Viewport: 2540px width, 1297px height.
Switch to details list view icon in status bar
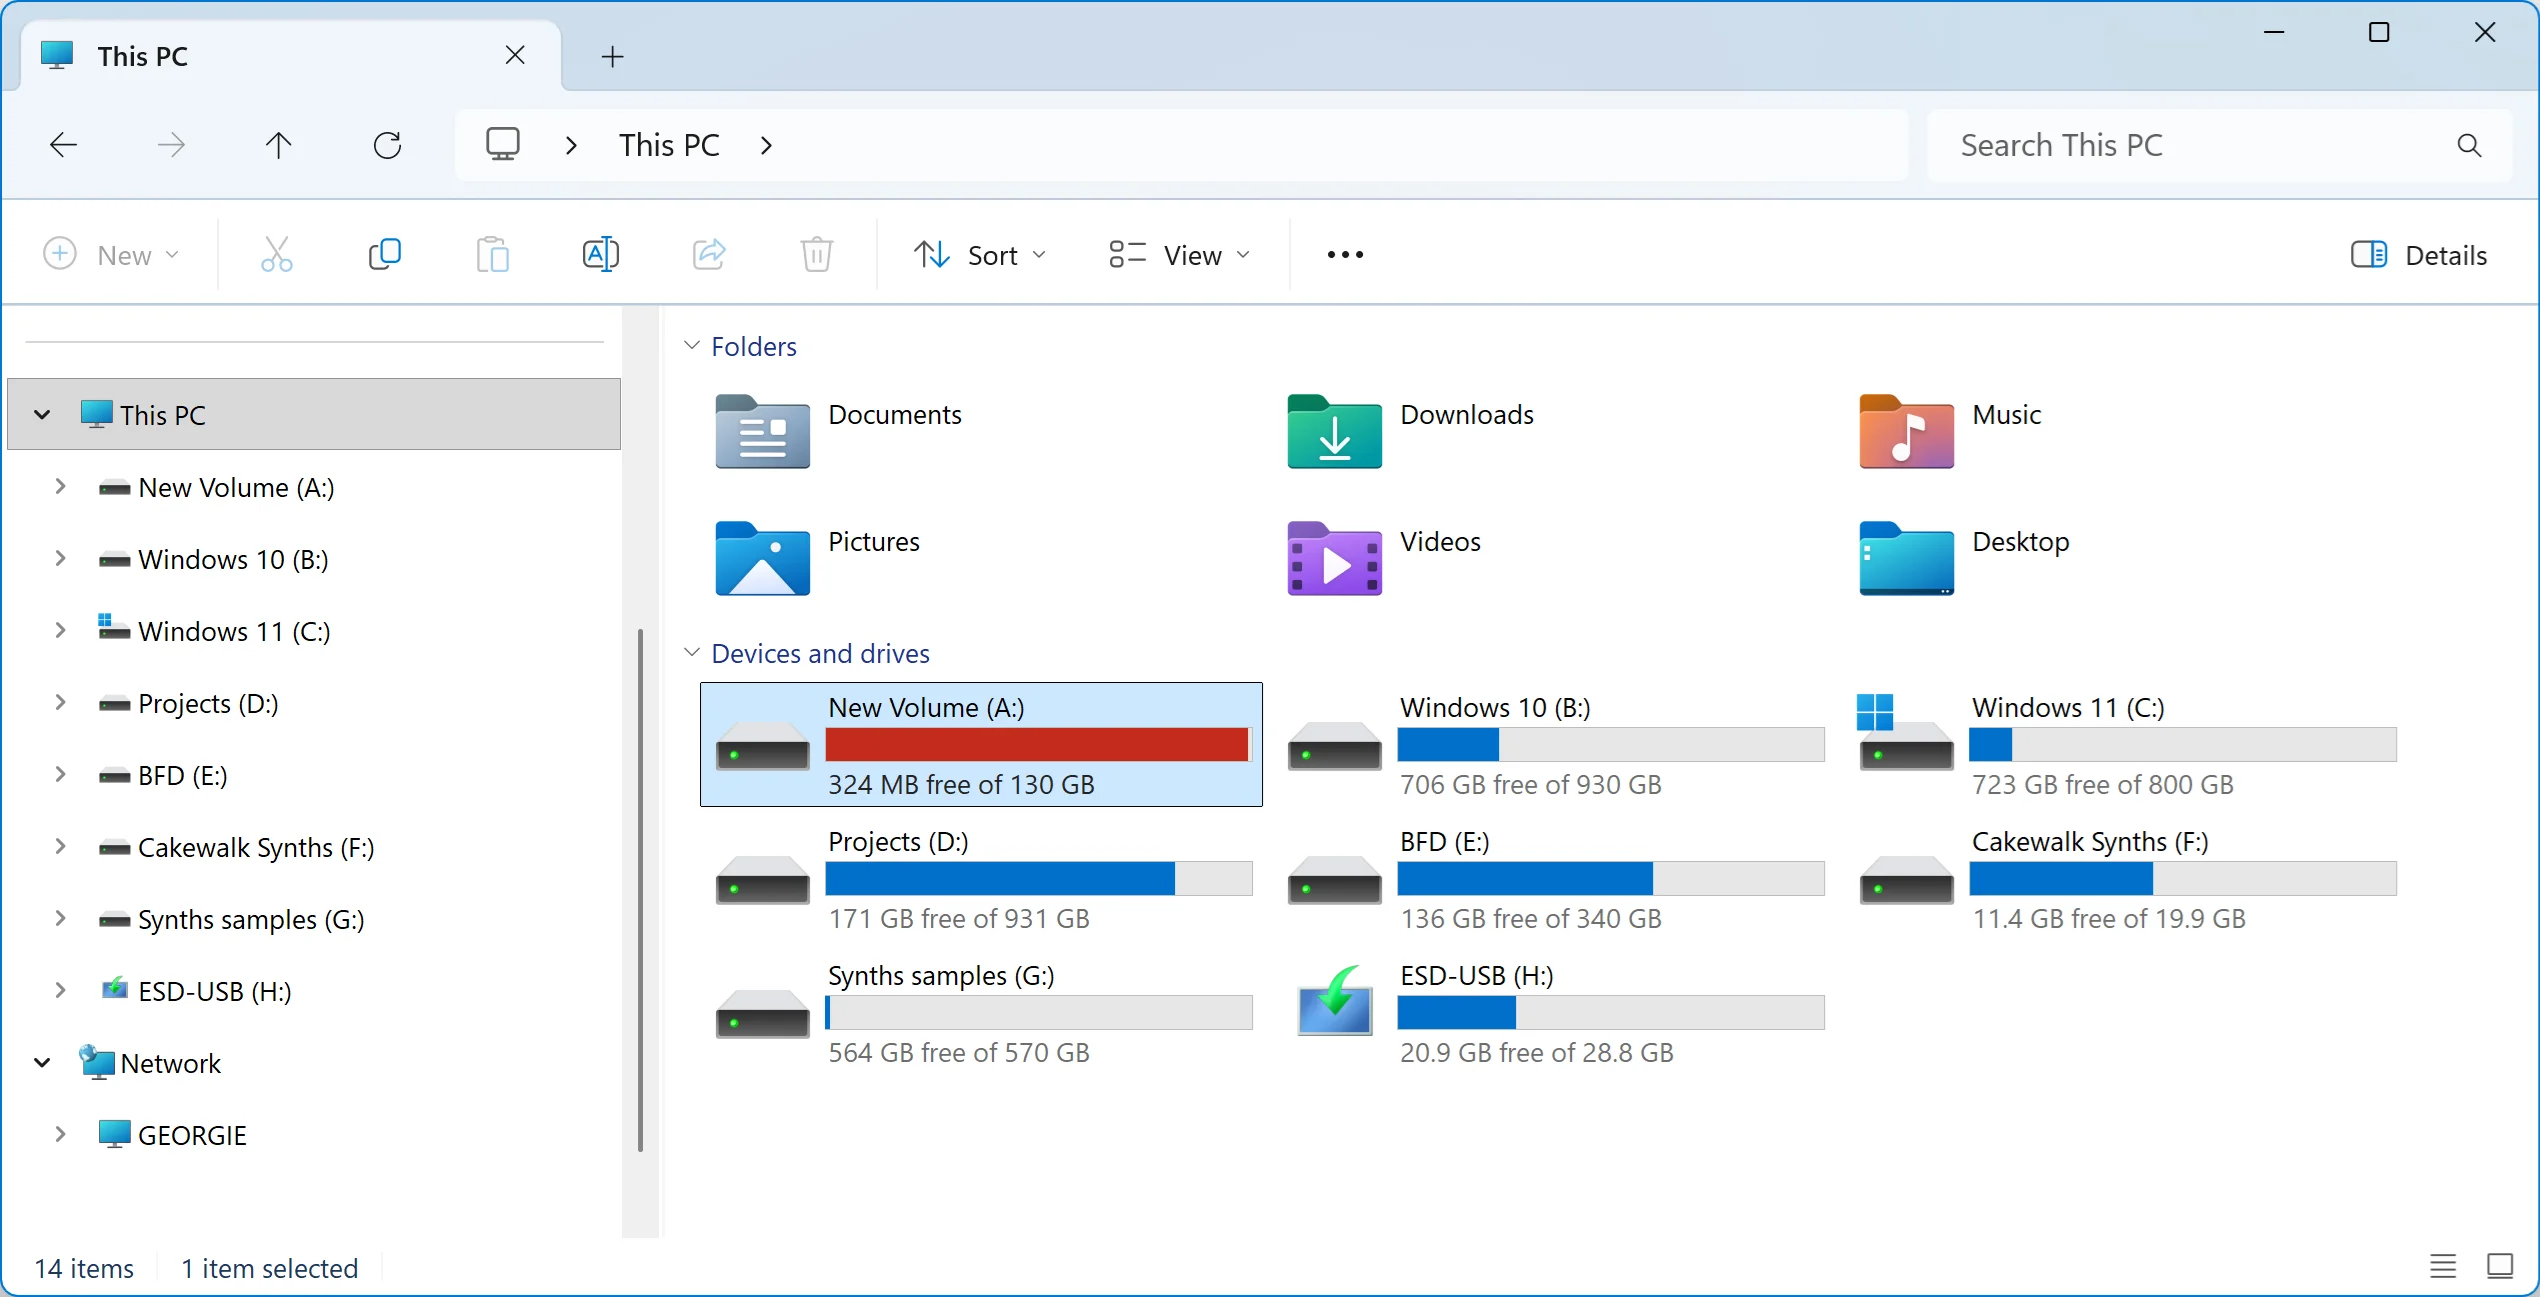click(2443, 1267)
